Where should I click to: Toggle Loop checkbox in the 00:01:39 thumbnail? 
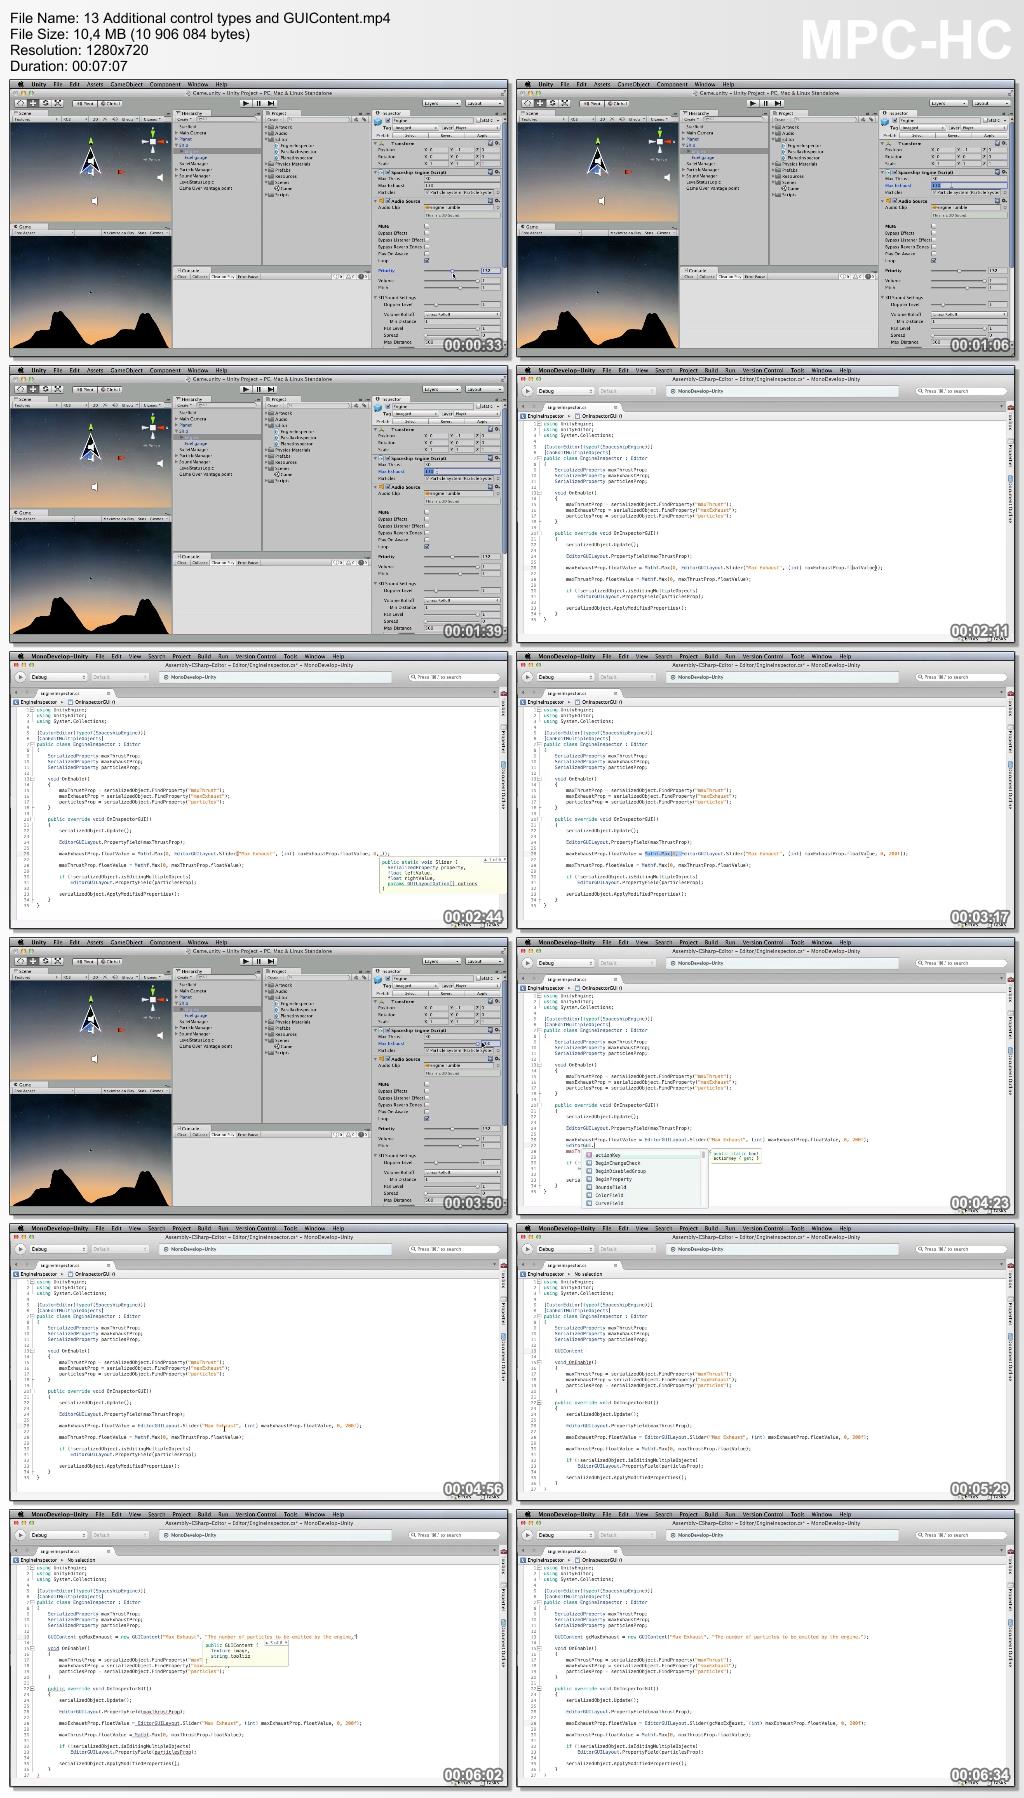[427, 546]
